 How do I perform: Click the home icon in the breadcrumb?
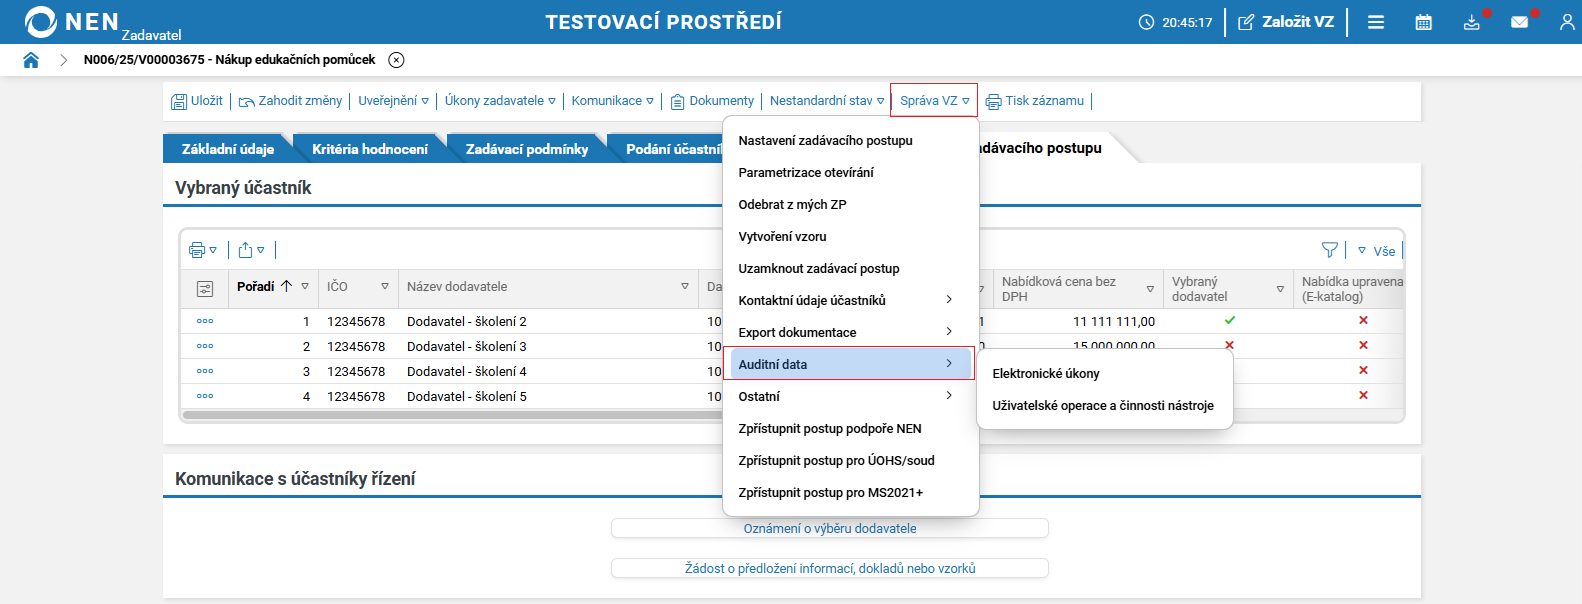[x=31, y=60]
